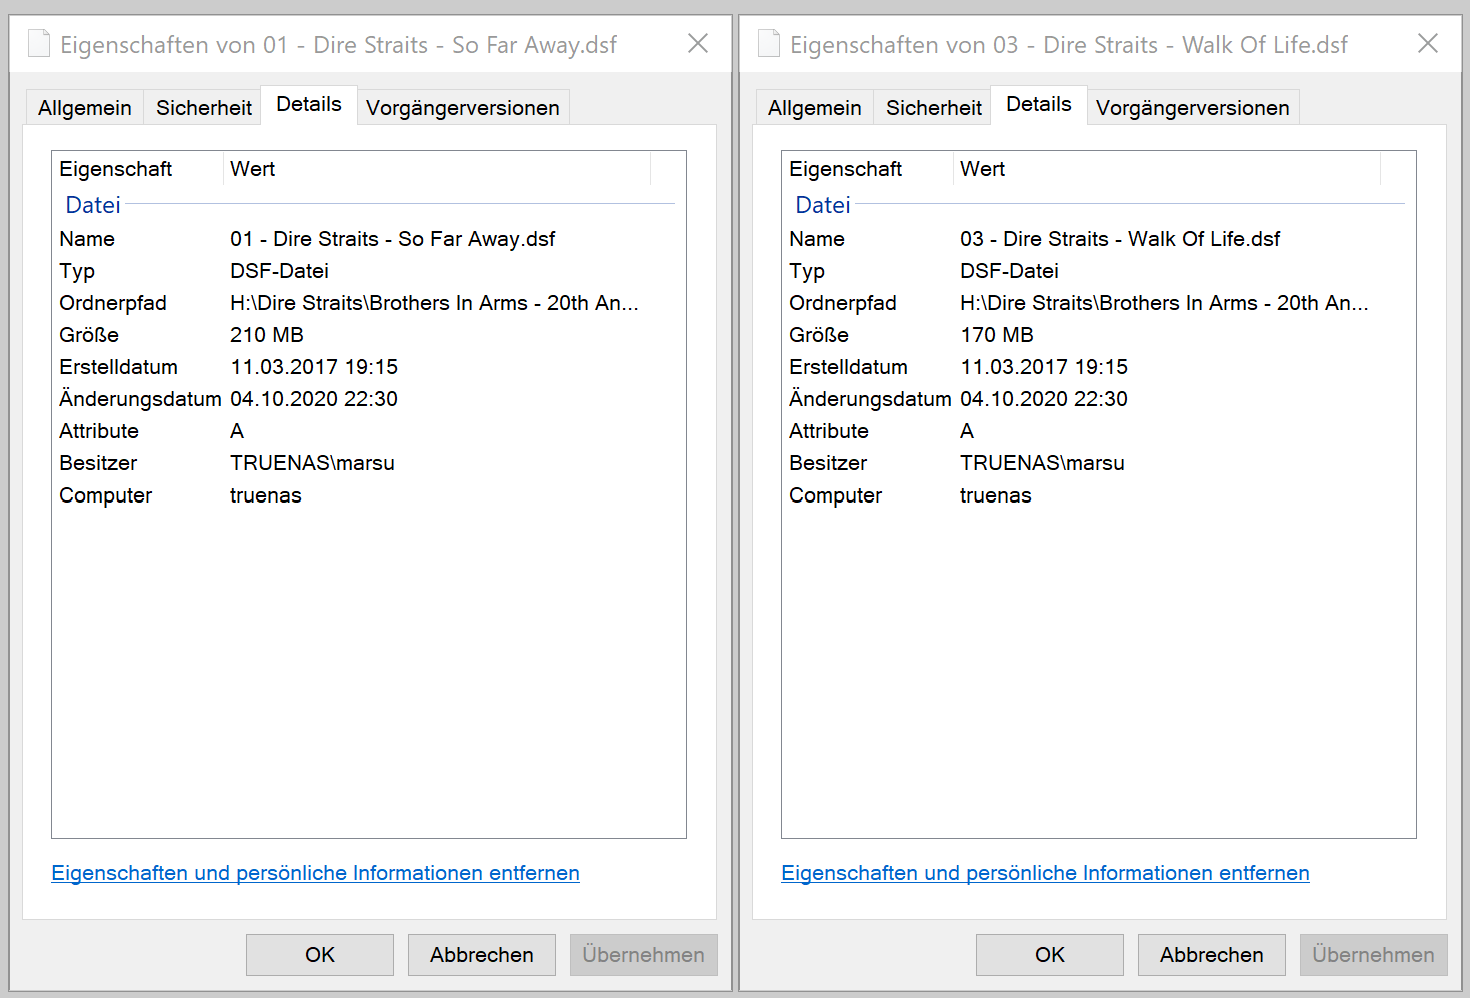This screenshot has height=998, width=1470.
Task: Click file icon in Walk Of Life title bar
Action: 769,44
